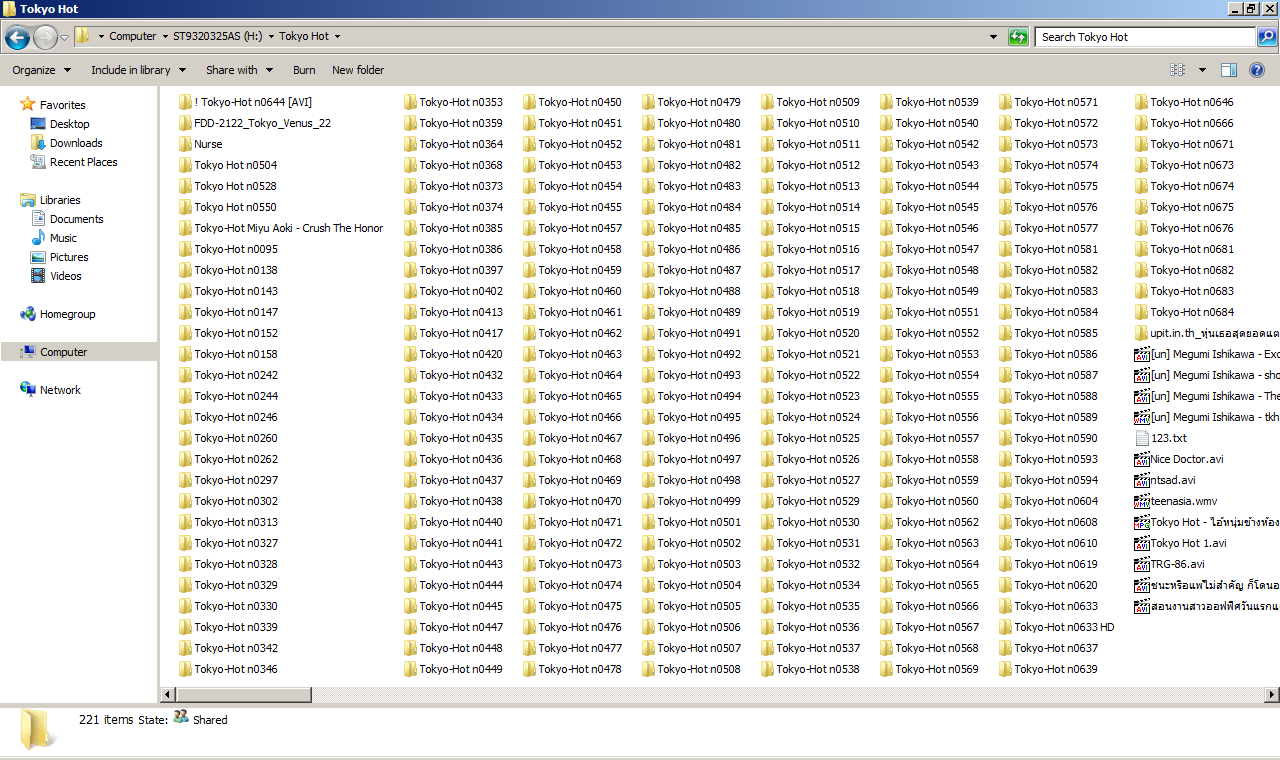Screen dimensions: 1280x760
Task: Select the Tokyo-Hot n0571 folder icon
Action: pos(1005,102)
